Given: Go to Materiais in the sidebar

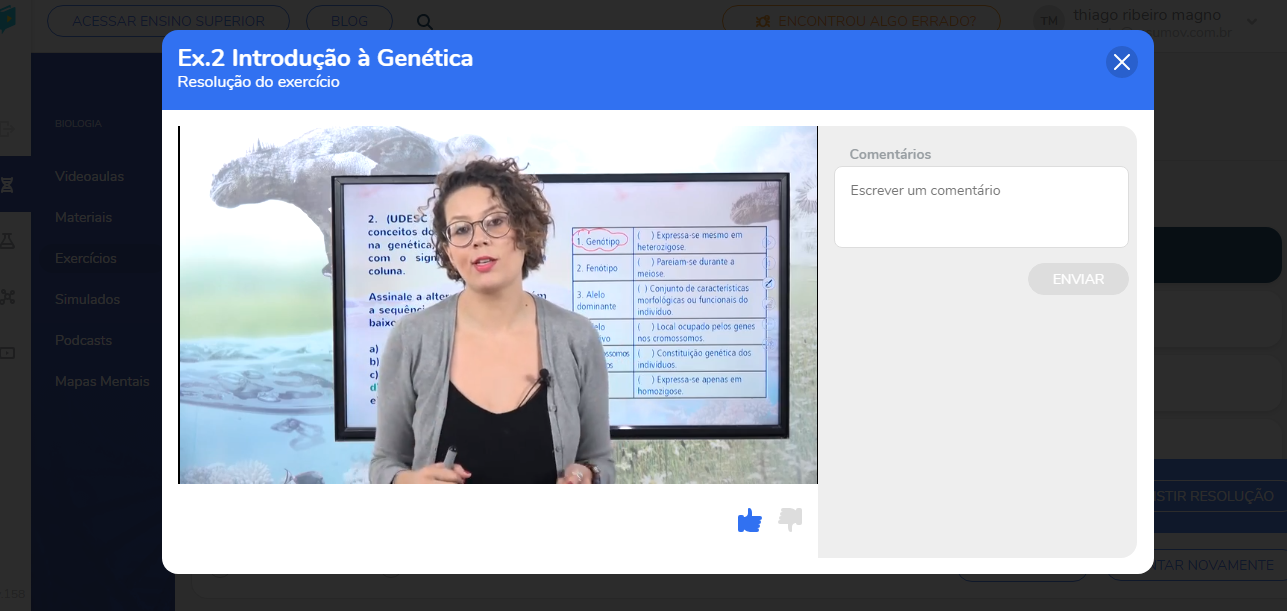Looking at the screenshot, I should [x=84, y=217].
